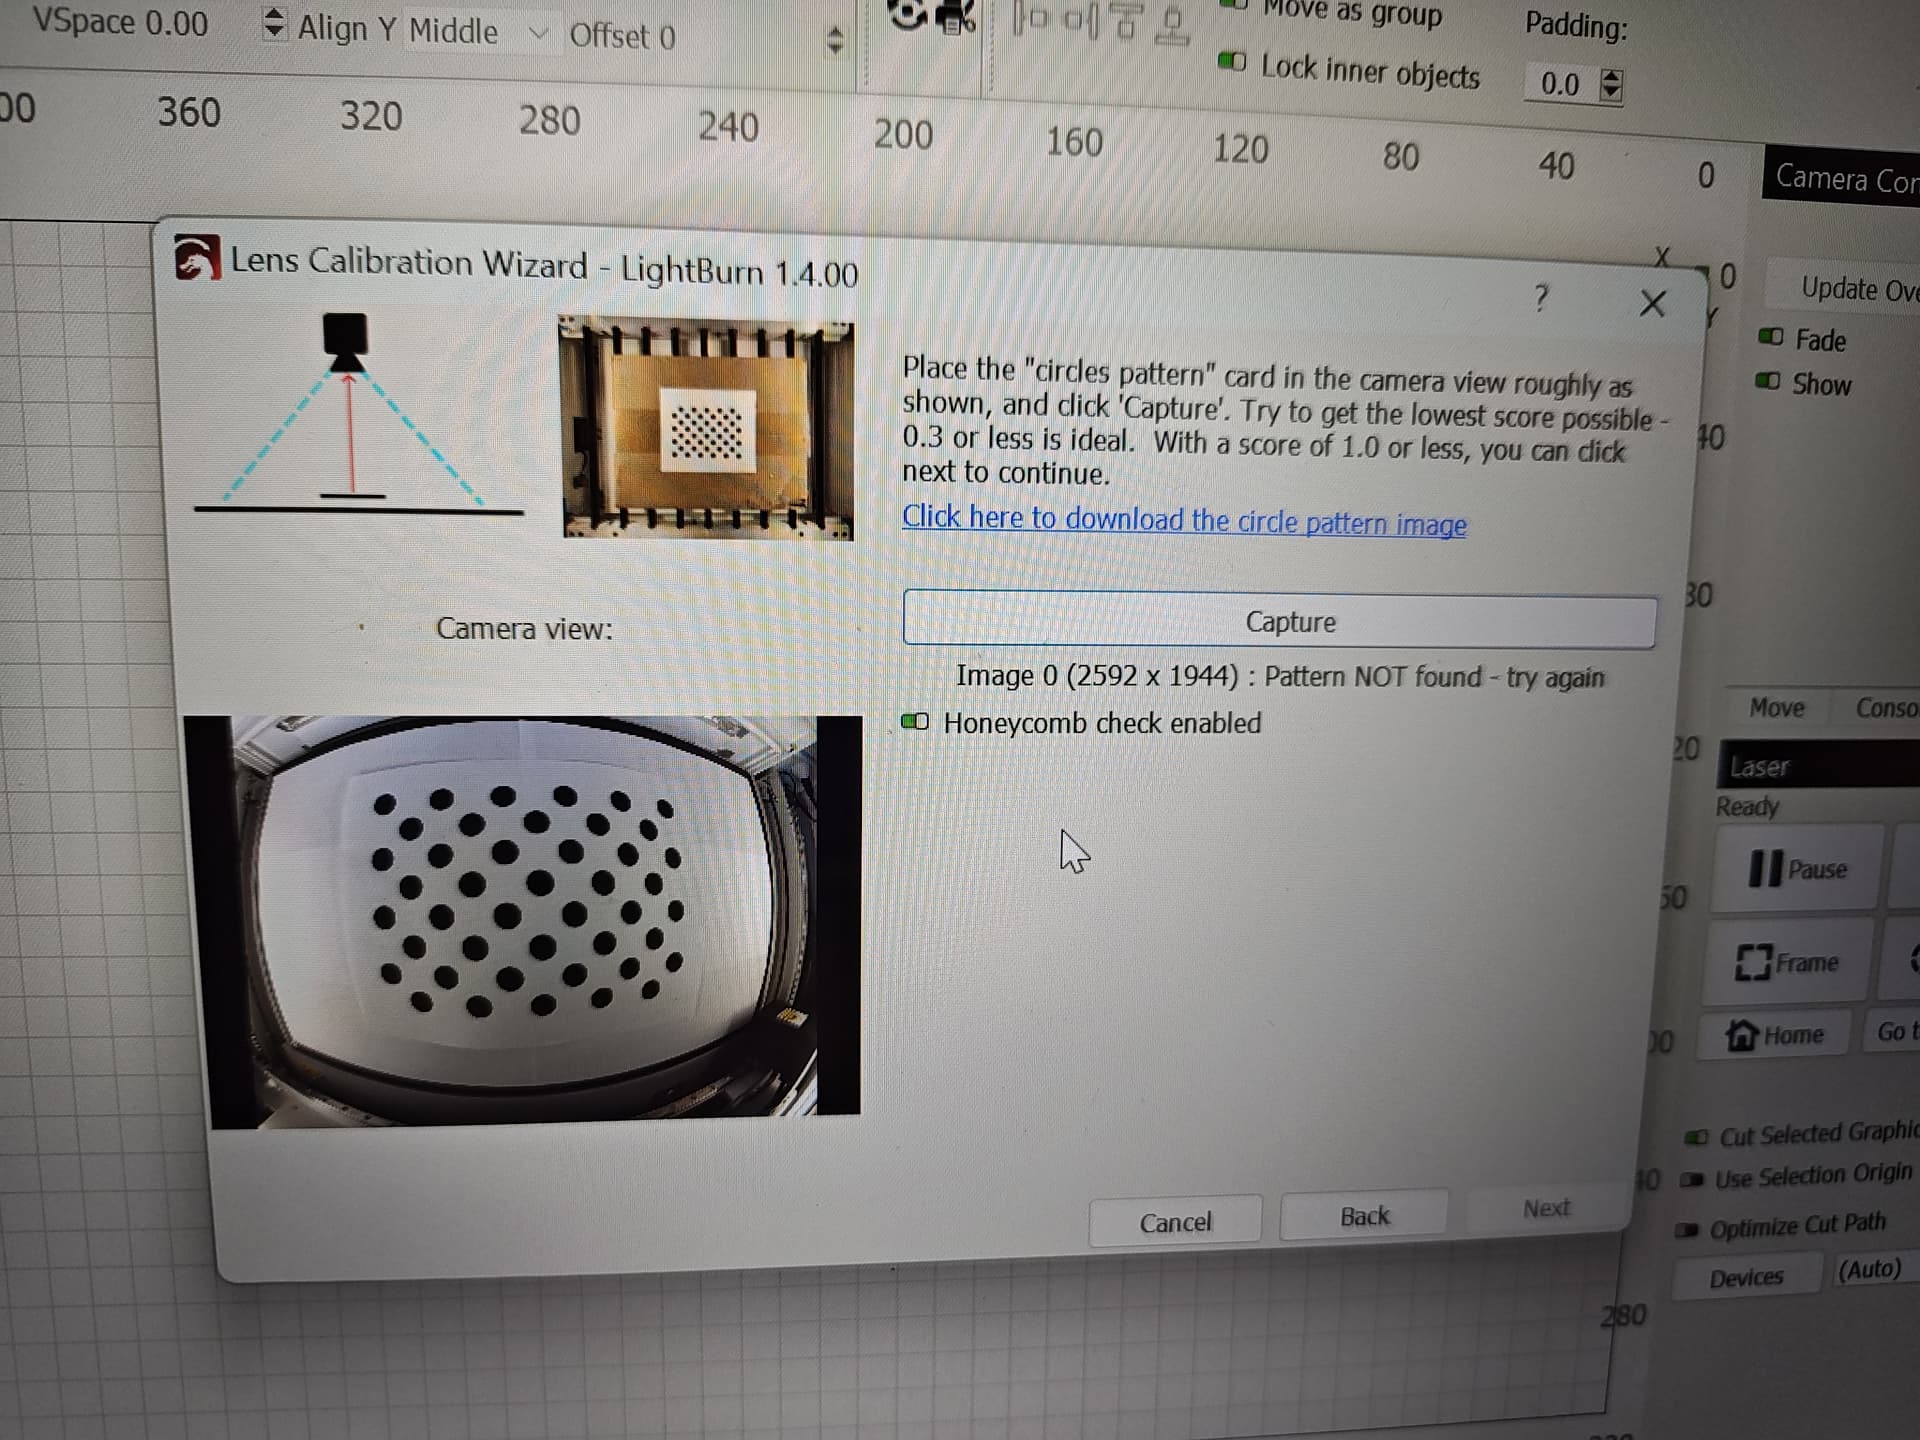Click the align top edges icon
1920x1440 pixels.
pos(1125,22)
